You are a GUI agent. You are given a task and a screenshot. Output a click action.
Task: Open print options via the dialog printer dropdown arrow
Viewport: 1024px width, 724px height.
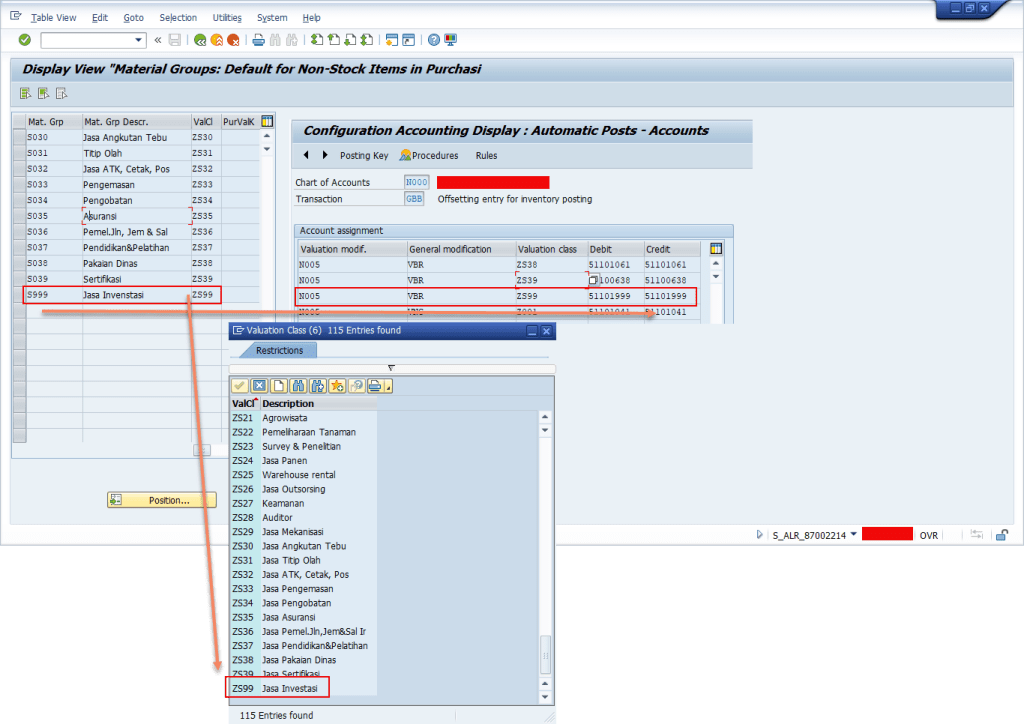click(x=386, y=387)
